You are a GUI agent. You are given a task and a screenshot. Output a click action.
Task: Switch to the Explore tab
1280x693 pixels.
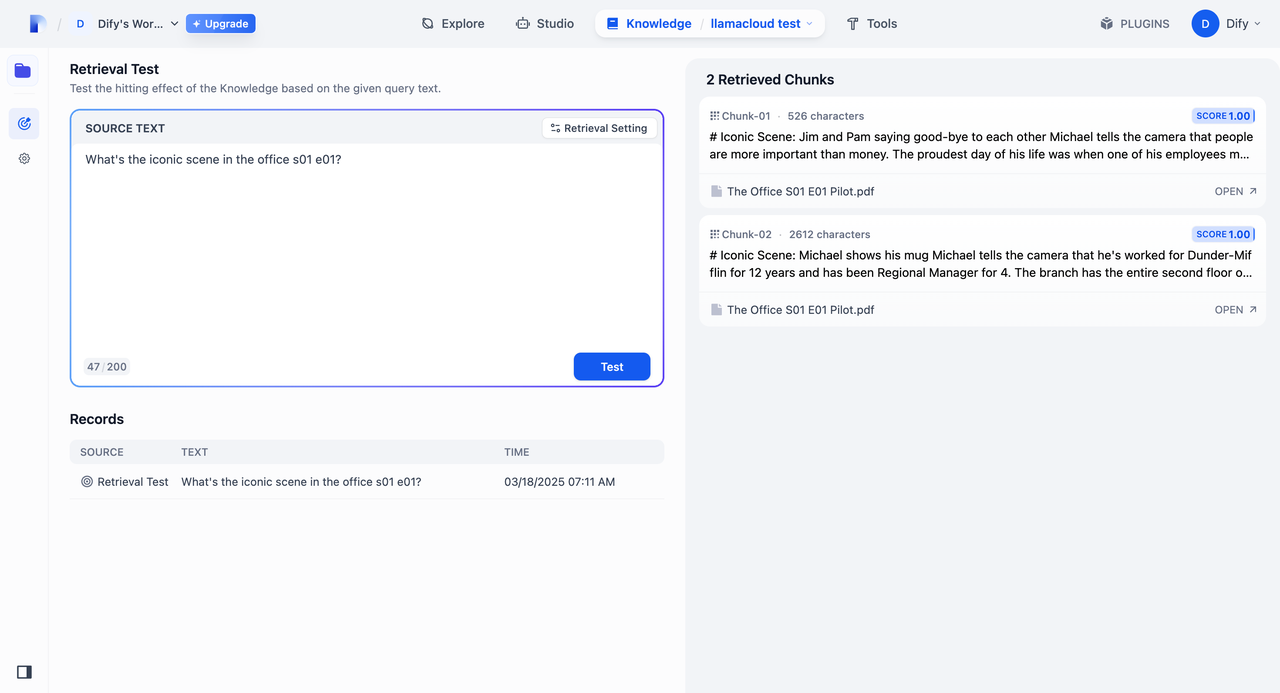pyautogui.click(x=453, y=24)
